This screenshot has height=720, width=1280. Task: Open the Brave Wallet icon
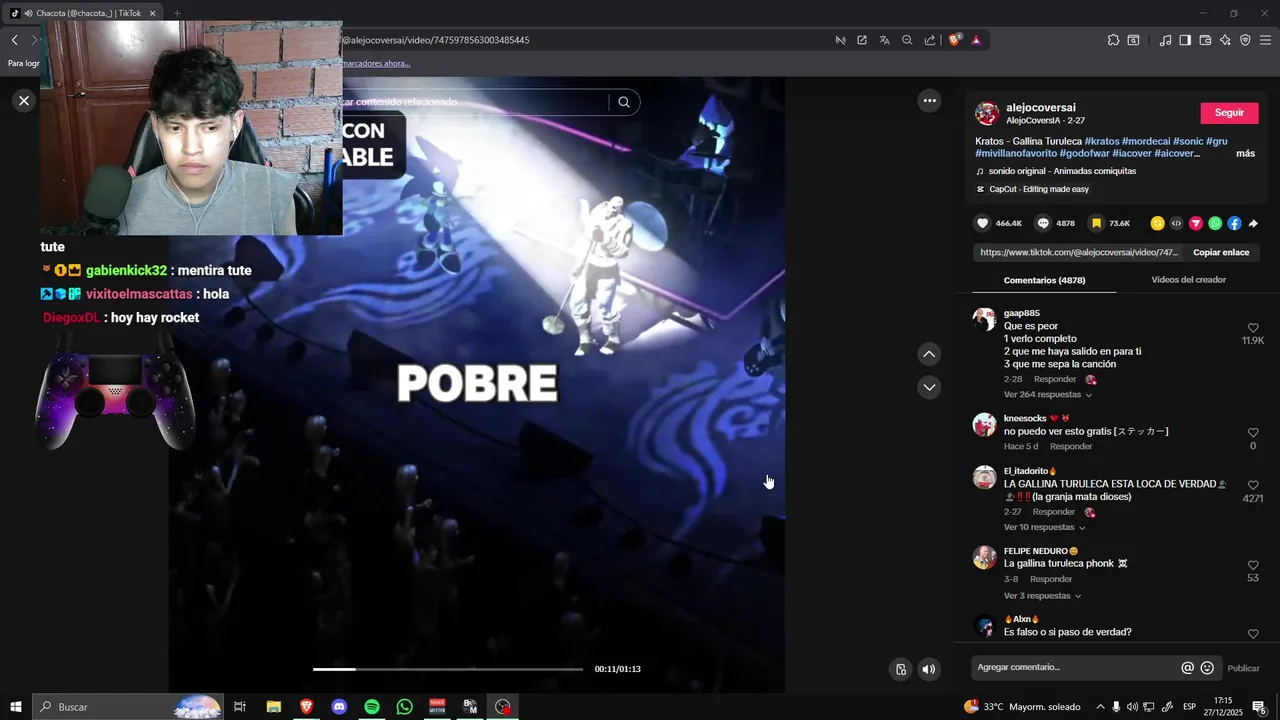pos(1205,40)
